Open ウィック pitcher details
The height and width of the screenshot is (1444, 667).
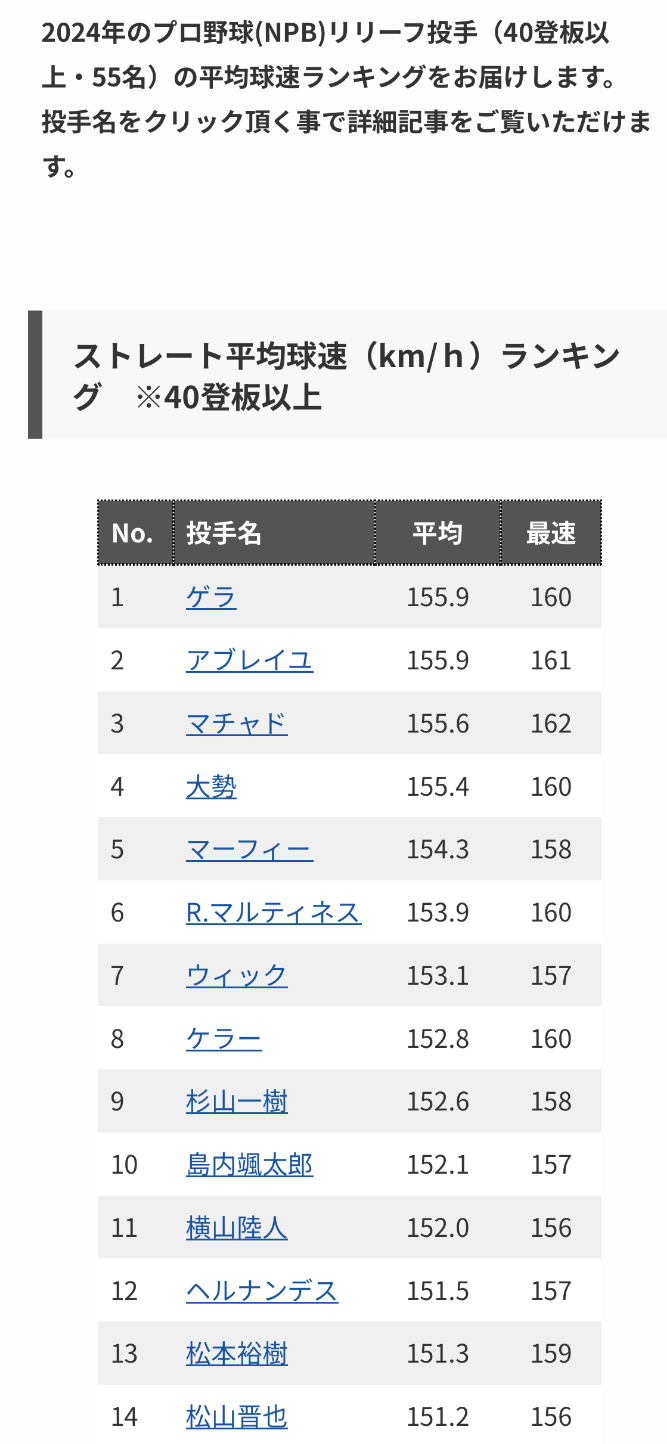click(x=236, y=975)
